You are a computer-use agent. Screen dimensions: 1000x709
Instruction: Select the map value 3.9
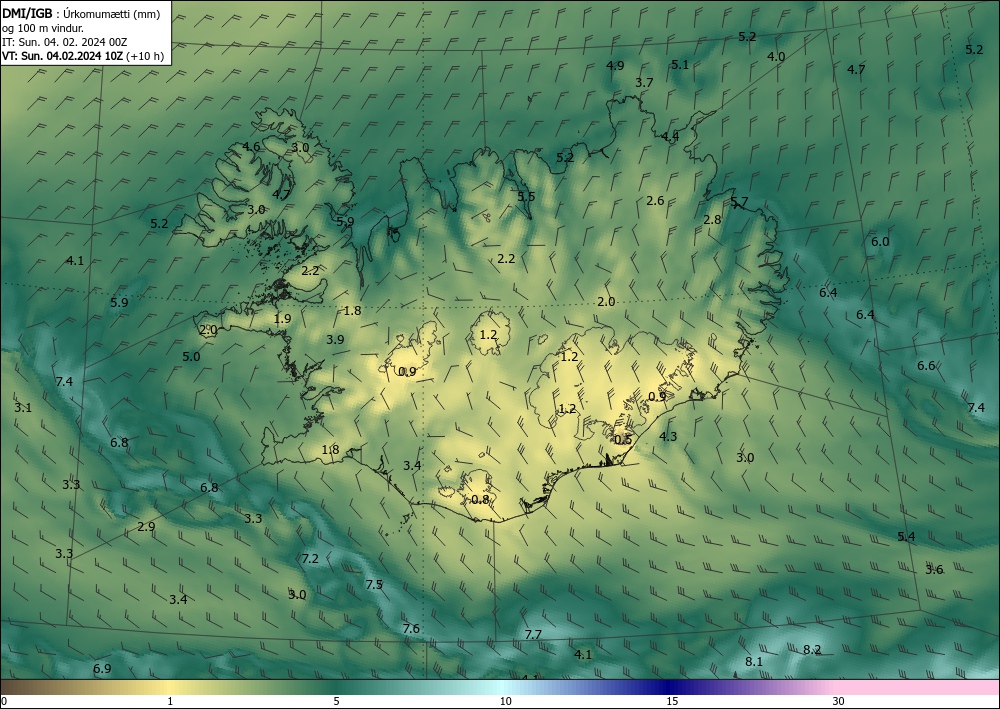coord(335,339)
